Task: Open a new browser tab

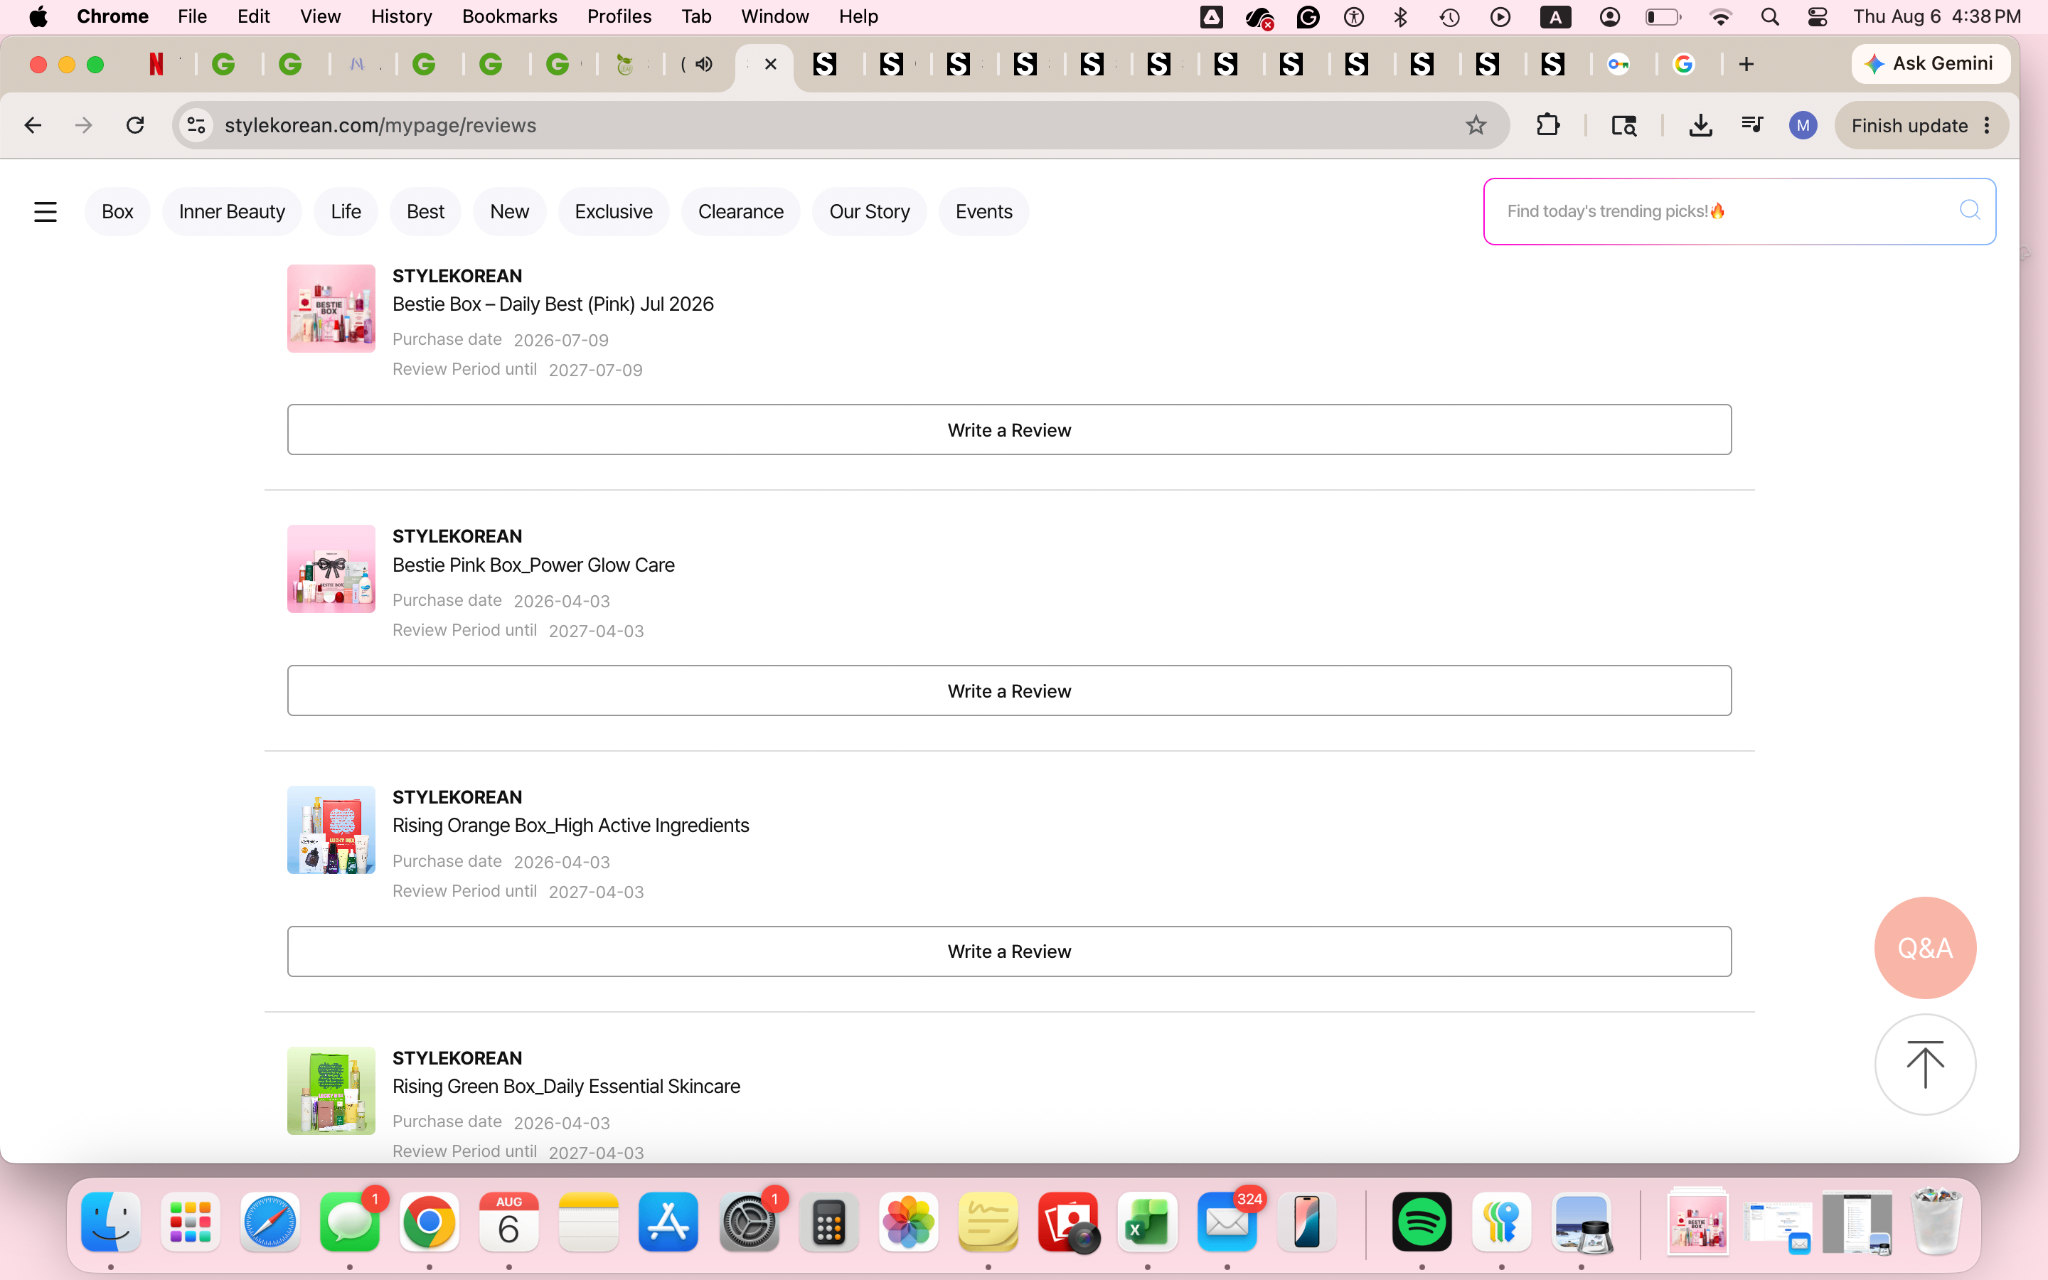Action: 1746,64
